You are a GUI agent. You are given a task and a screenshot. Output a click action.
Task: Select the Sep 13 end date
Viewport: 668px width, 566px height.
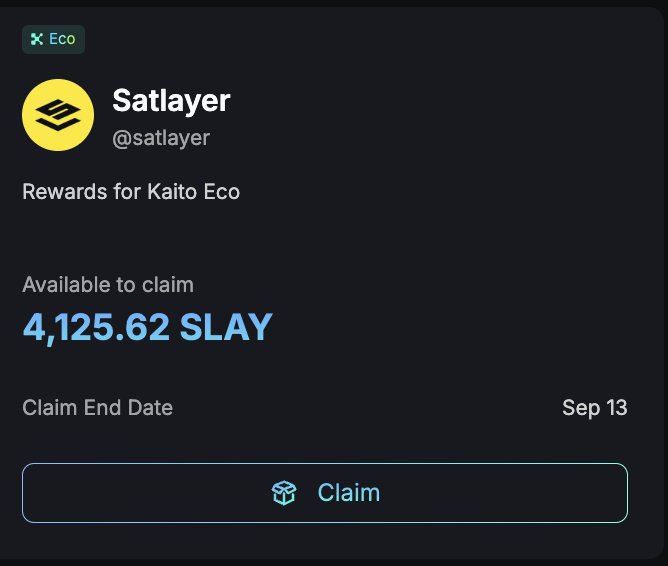[594, 407]
